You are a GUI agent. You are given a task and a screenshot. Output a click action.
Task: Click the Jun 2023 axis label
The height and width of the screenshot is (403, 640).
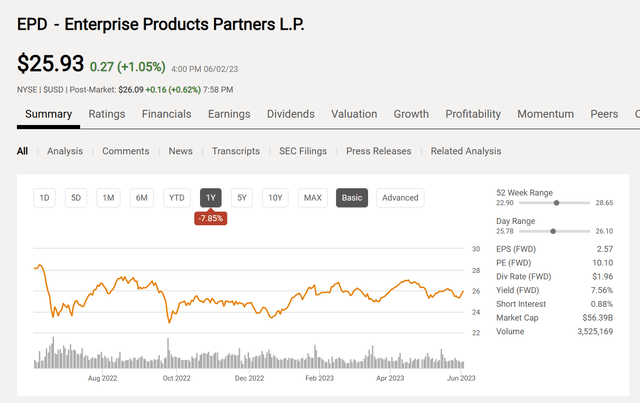pos(461,378)
